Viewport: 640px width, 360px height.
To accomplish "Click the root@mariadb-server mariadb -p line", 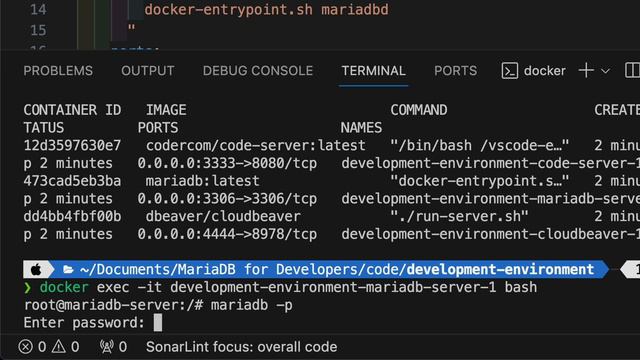I will tap(158, 305).
